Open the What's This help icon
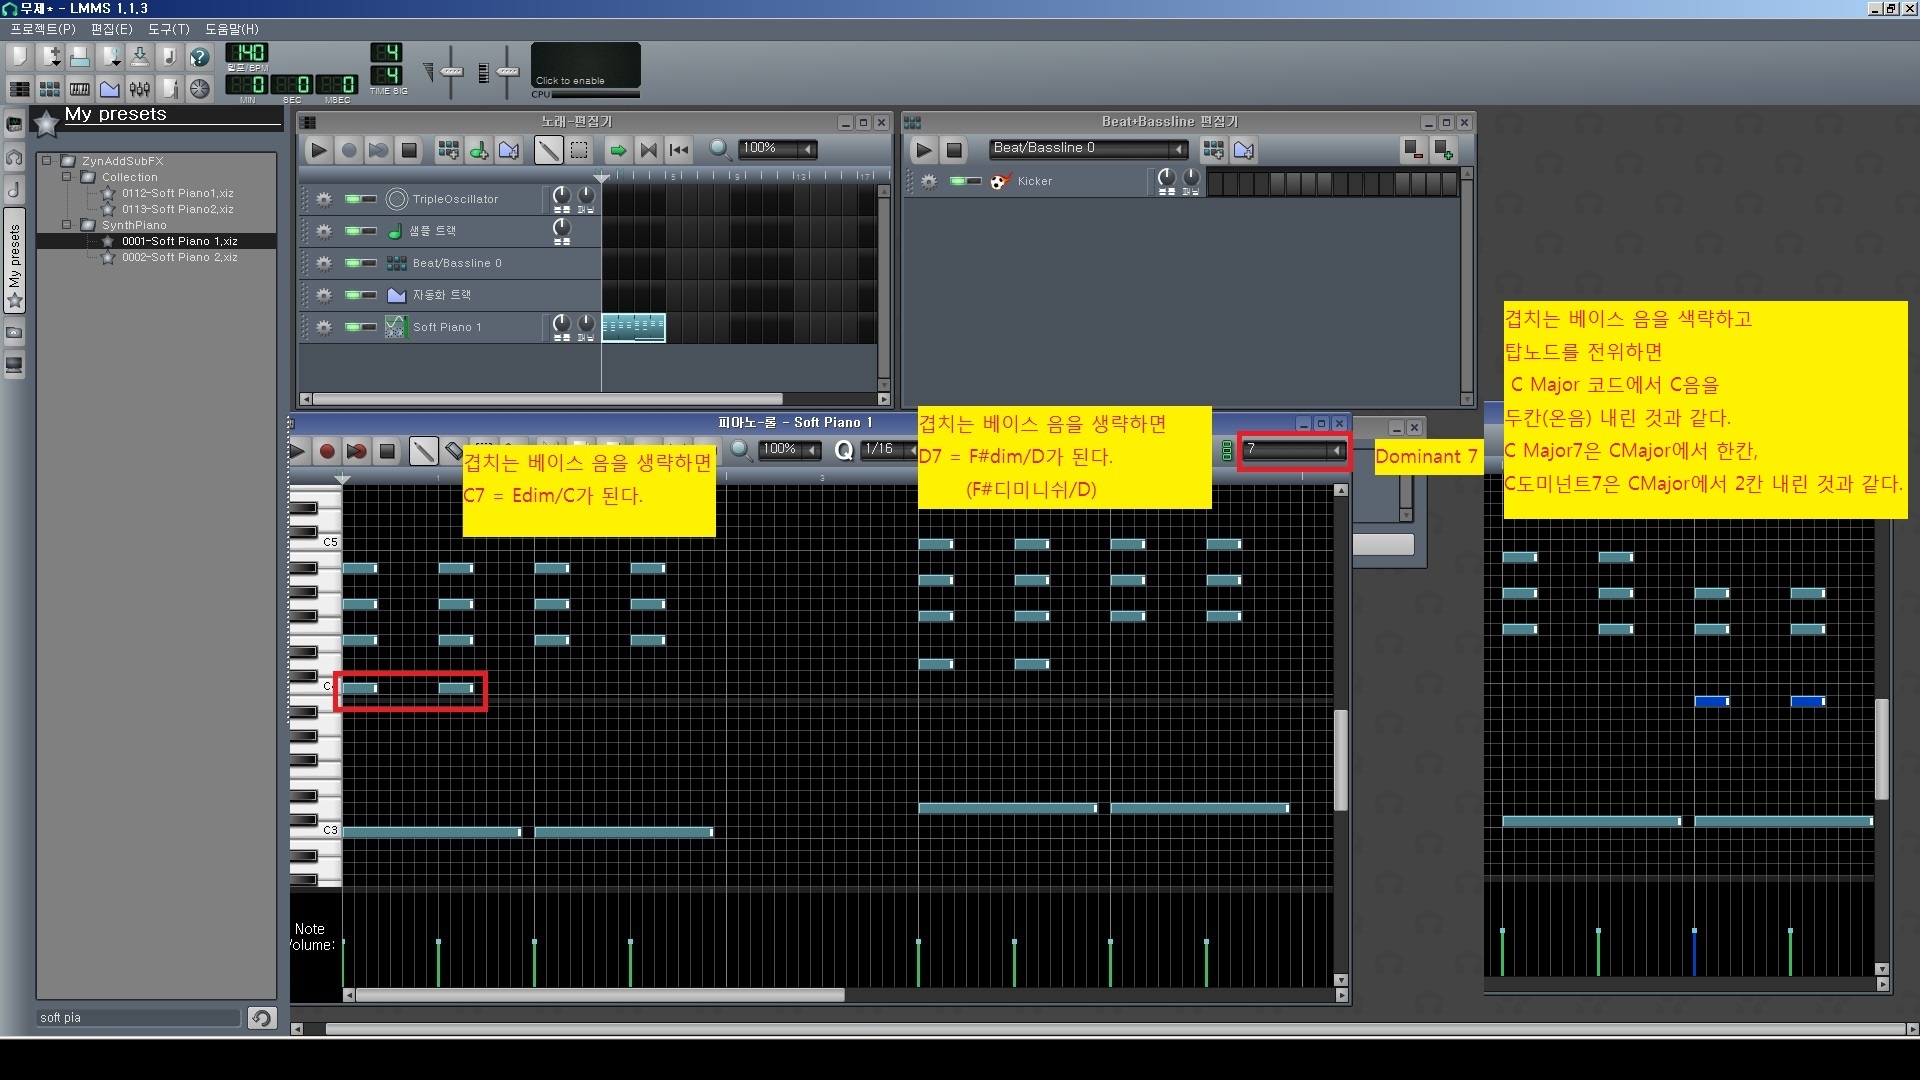The image size is (1920, 1080). (x=200, y=56)
